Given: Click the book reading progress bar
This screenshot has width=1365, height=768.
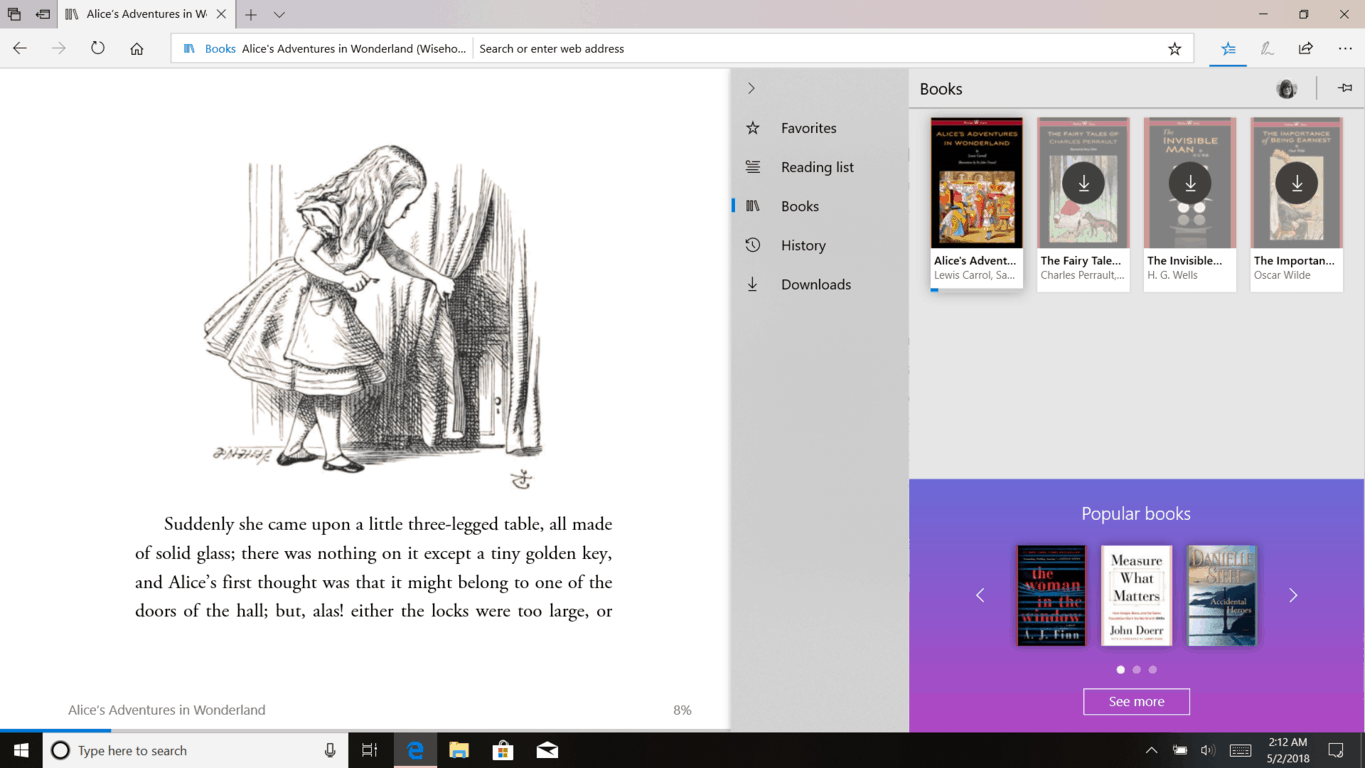Looking at the screenshot, I should 365,731.
